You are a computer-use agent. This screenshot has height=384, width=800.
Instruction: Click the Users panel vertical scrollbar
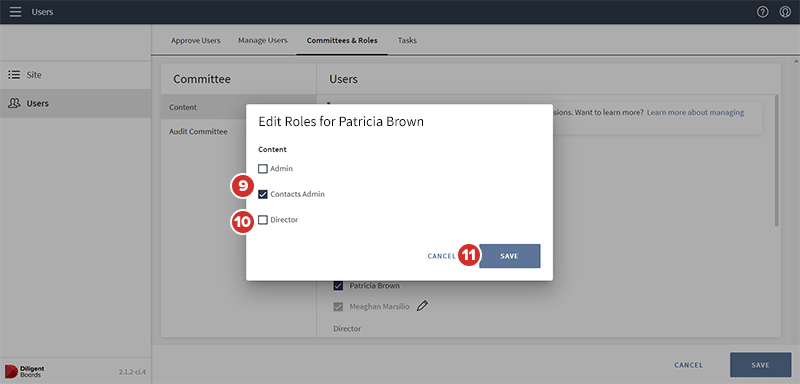click(777, 160)
